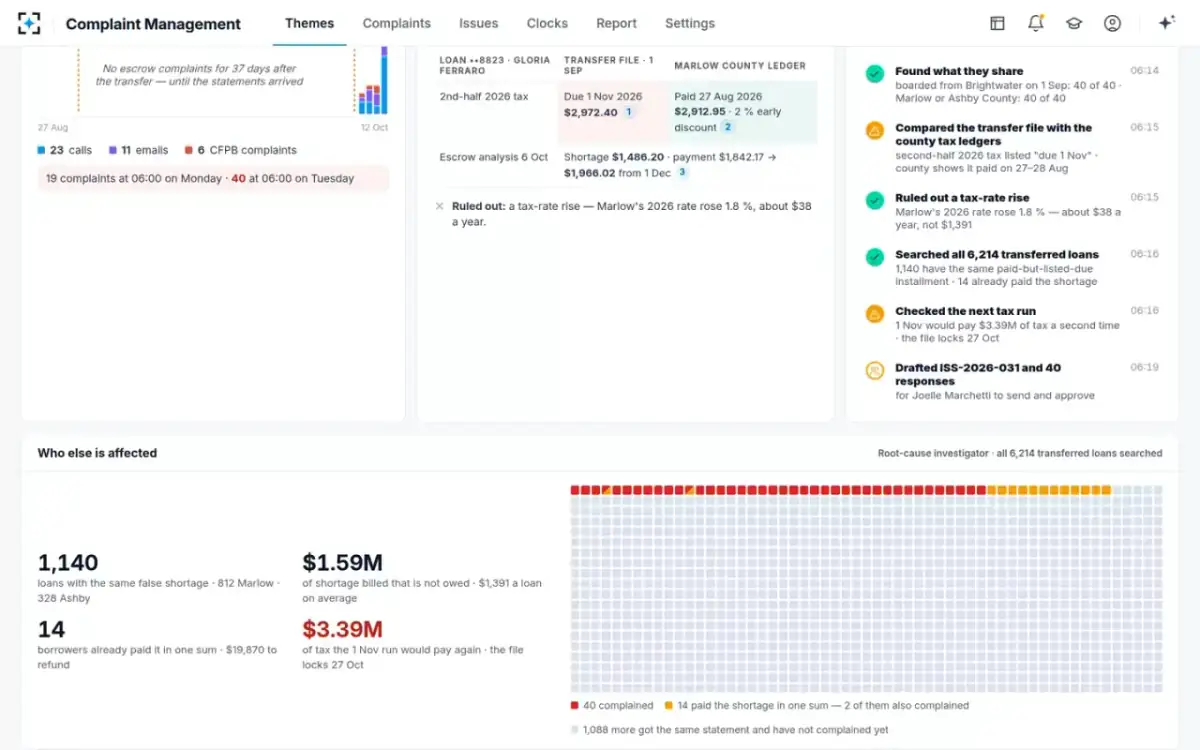The image size is (1200, 750).
Task: Click the blue calls legend swatch
Action: click(x=41, y=150)
